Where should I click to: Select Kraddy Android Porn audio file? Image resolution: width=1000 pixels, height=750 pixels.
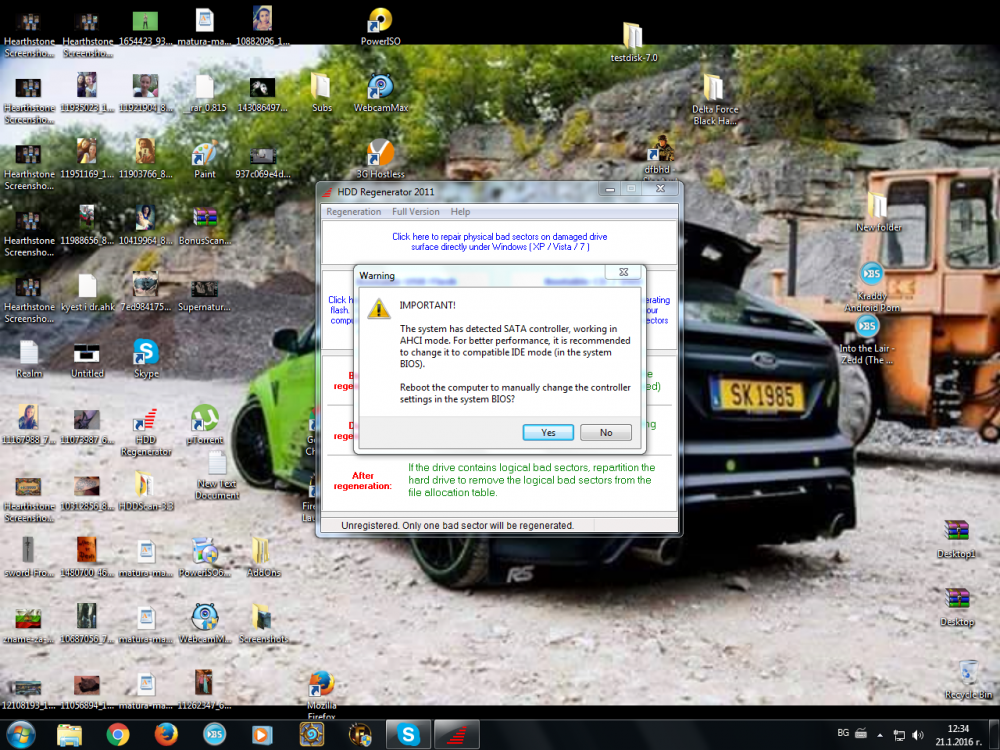[x=872, y=287]
